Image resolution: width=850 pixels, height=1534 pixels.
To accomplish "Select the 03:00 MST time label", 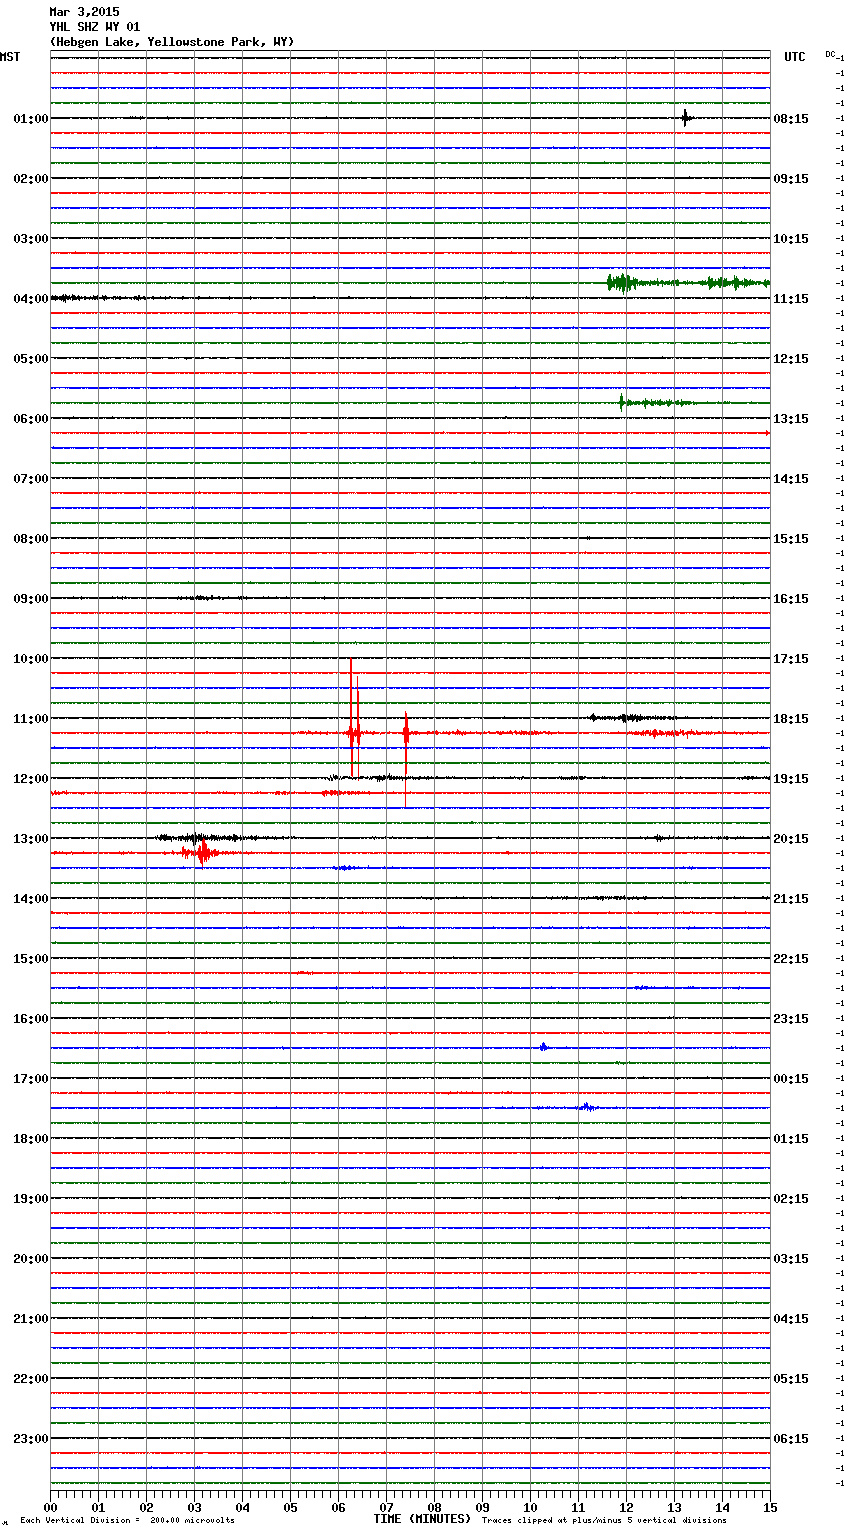I will click(31, 239).
